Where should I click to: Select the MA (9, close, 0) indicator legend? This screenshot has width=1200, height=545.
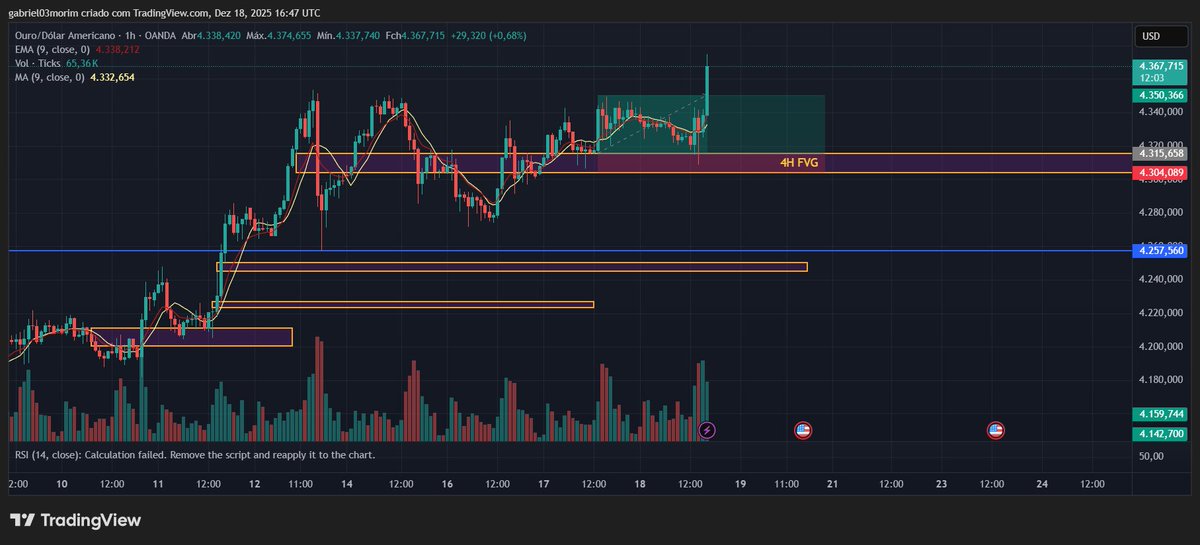(50, 76)
